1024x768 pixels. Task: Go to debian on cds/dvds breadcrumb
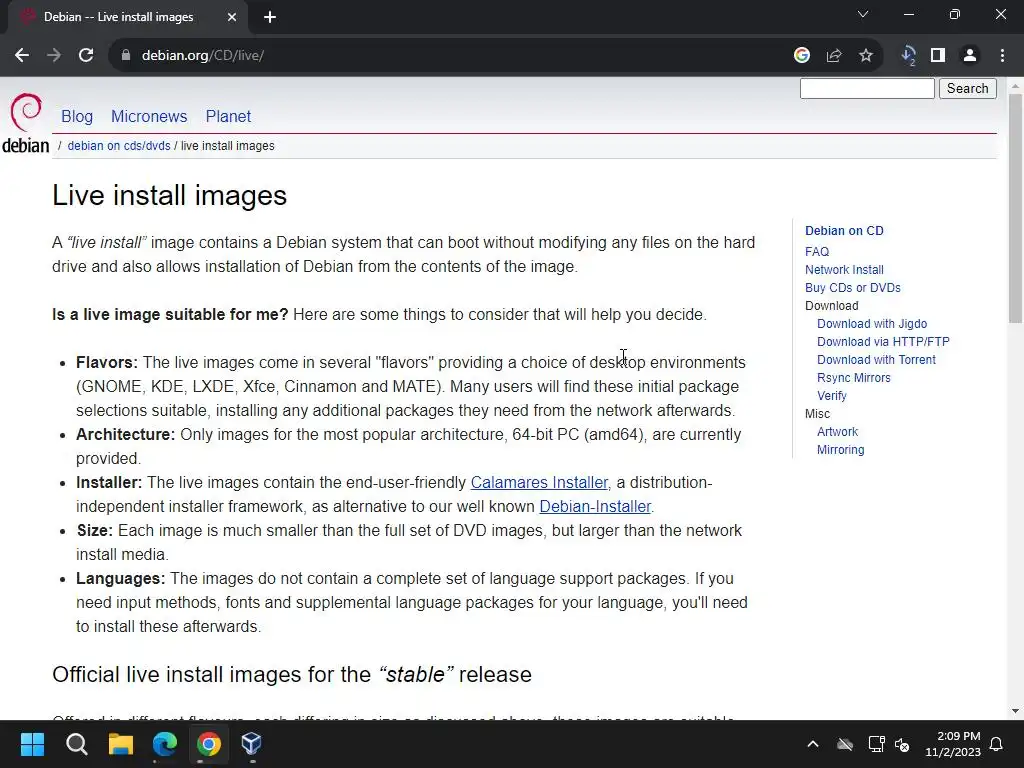pos(119,146)
